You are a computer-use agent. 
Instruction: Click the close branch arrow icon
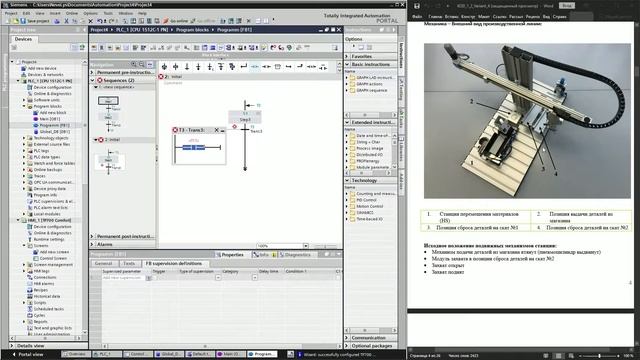point(244,67)
